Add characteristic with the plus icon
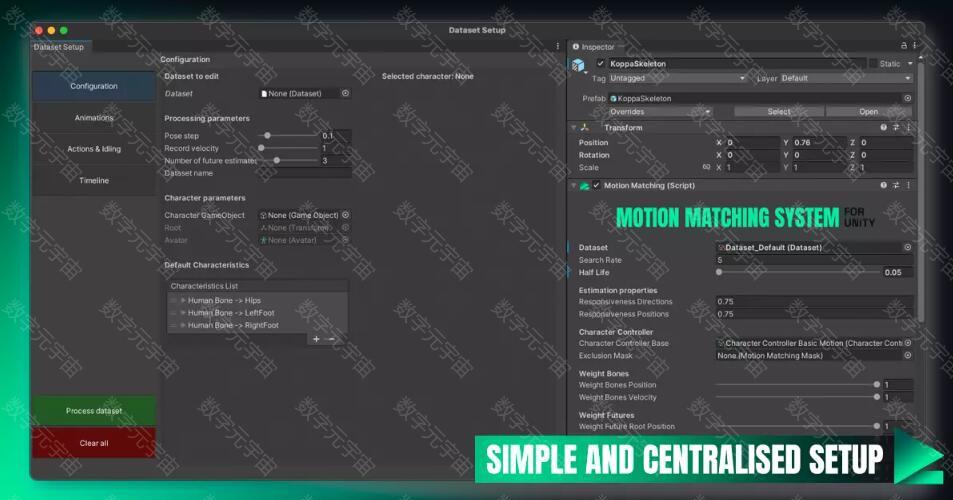 317,339
